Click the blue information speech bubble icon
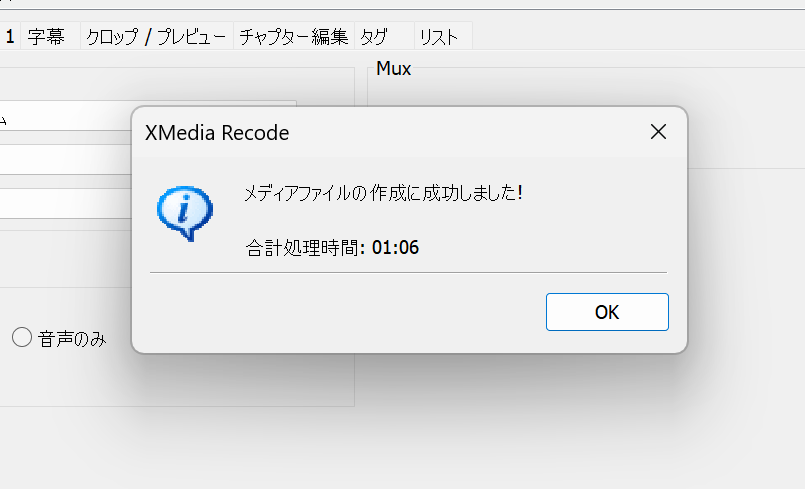Screen dimensions: 805x489 coord(184,213)
